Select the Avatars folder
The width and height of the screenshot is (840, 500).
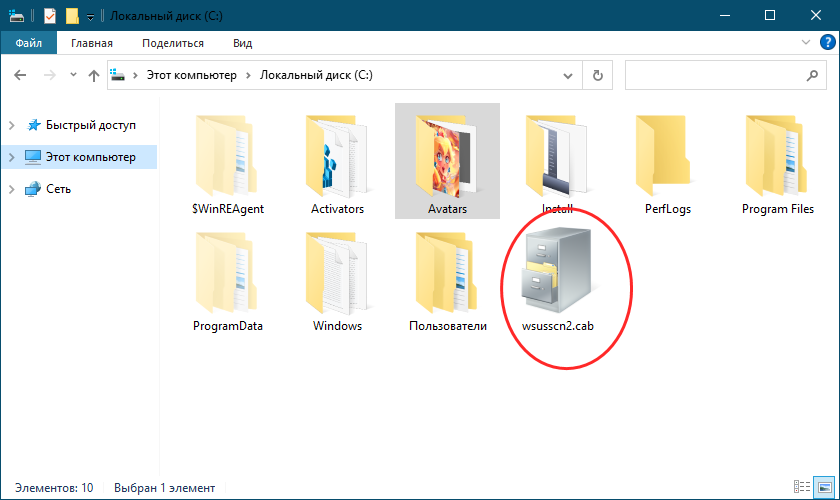pyautogui.click(x=447, y=161)
